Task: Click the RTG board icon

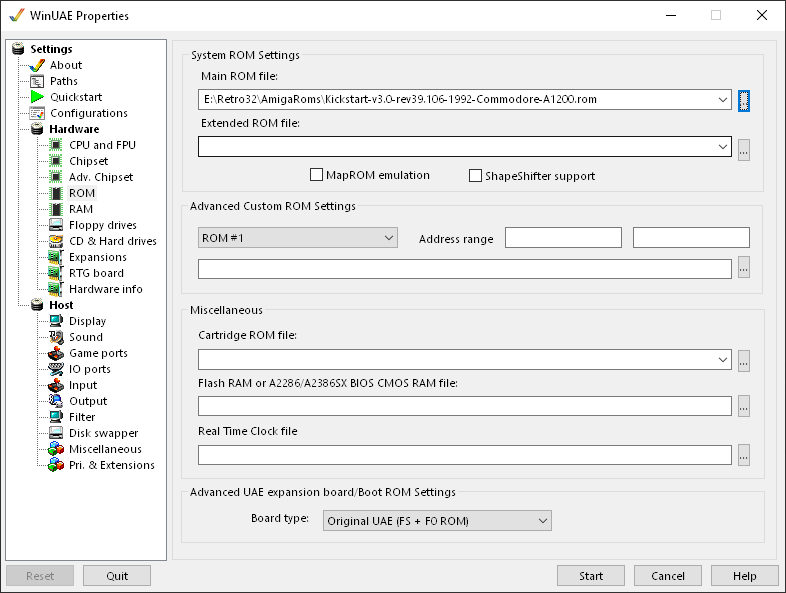Action: (x=56, y=273)
